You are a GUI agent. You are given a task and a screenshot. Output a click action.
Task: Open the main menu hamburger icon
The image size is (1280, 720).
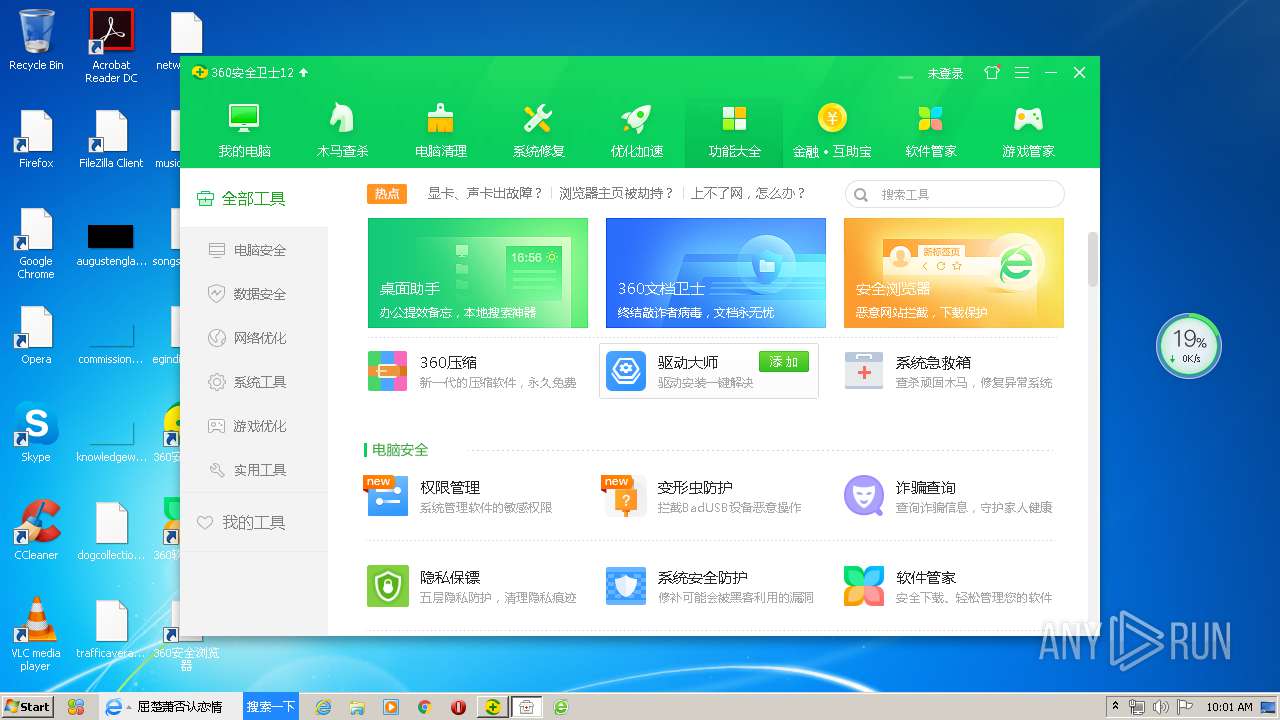point(1021,73)
